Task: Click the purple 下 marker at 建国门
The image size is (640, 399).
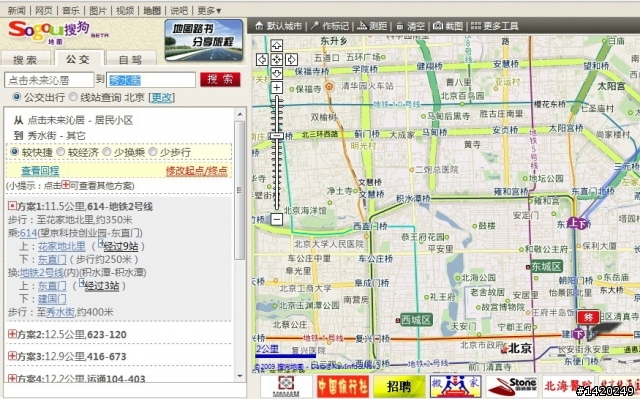Action: (x=578, y=334)
